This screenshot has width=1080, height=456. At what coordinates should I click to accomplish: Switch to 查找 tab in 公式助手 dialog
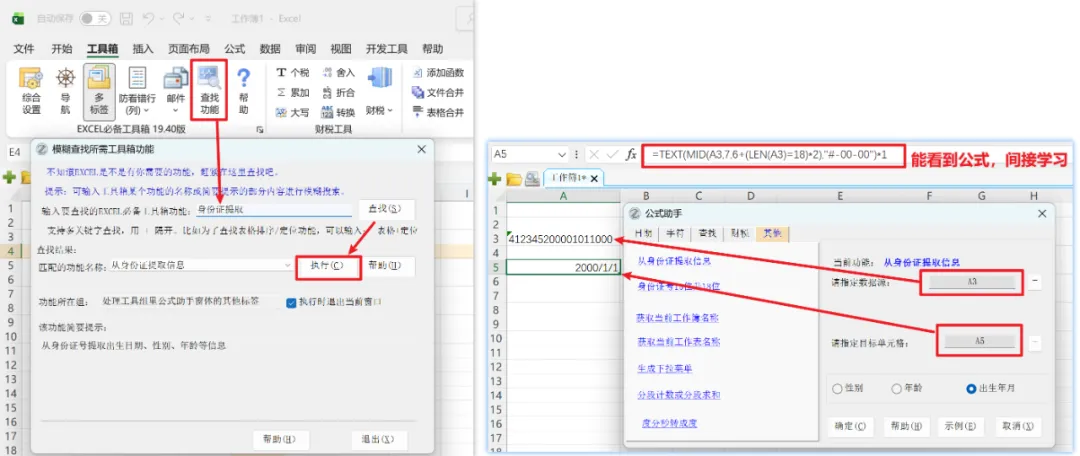click(x=707, y=233)
